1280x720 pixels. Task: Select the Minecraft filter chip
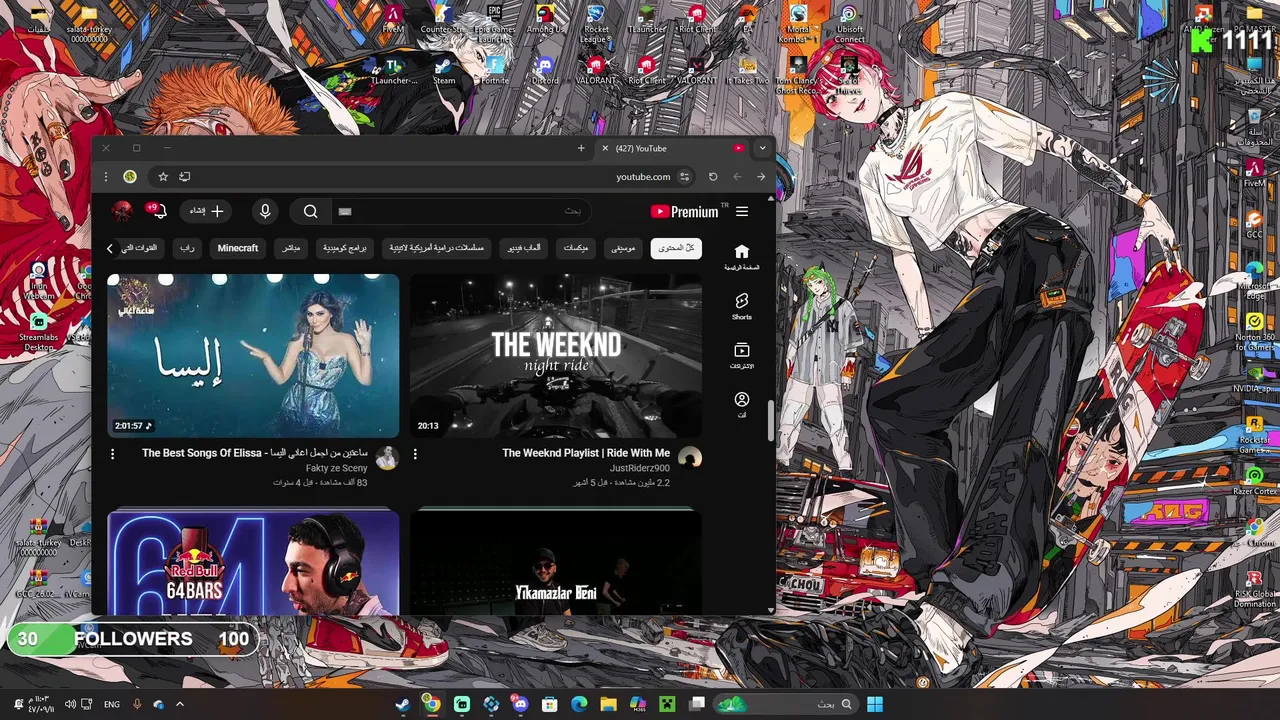click(x=238, y=248)
